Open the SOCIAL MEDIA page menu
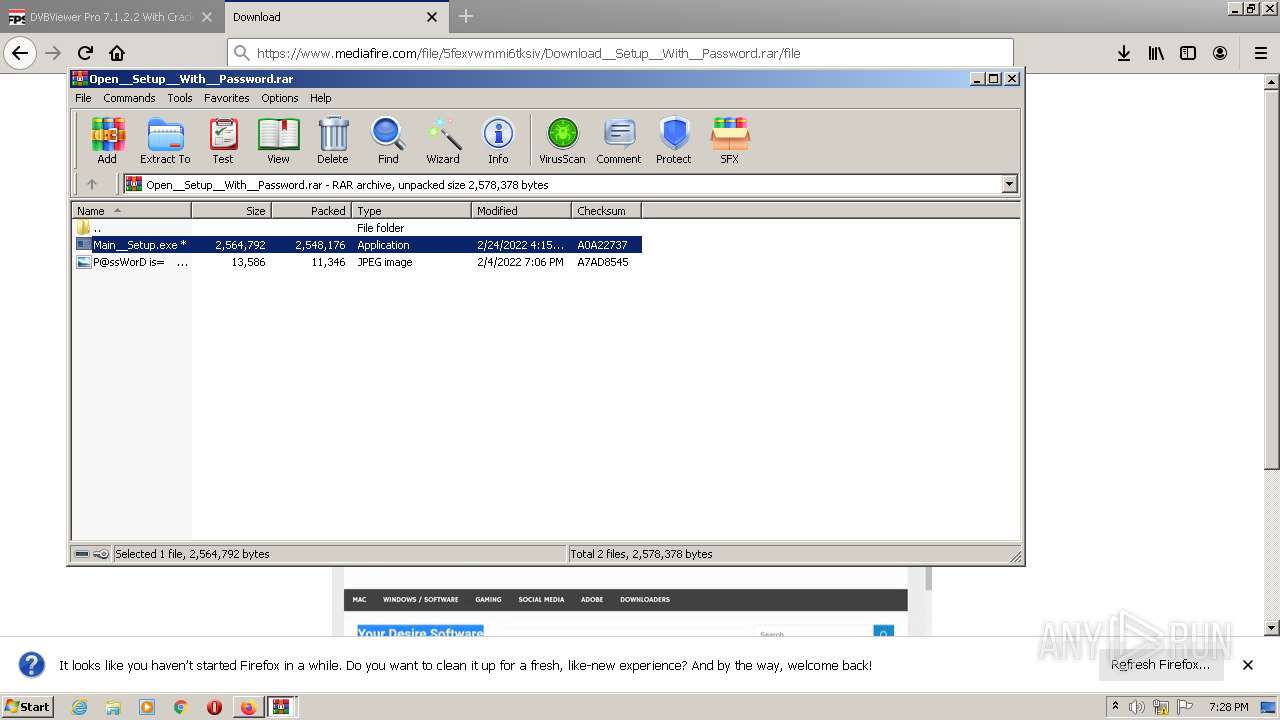Screen dimensions: 1280x720 (541, 600)
